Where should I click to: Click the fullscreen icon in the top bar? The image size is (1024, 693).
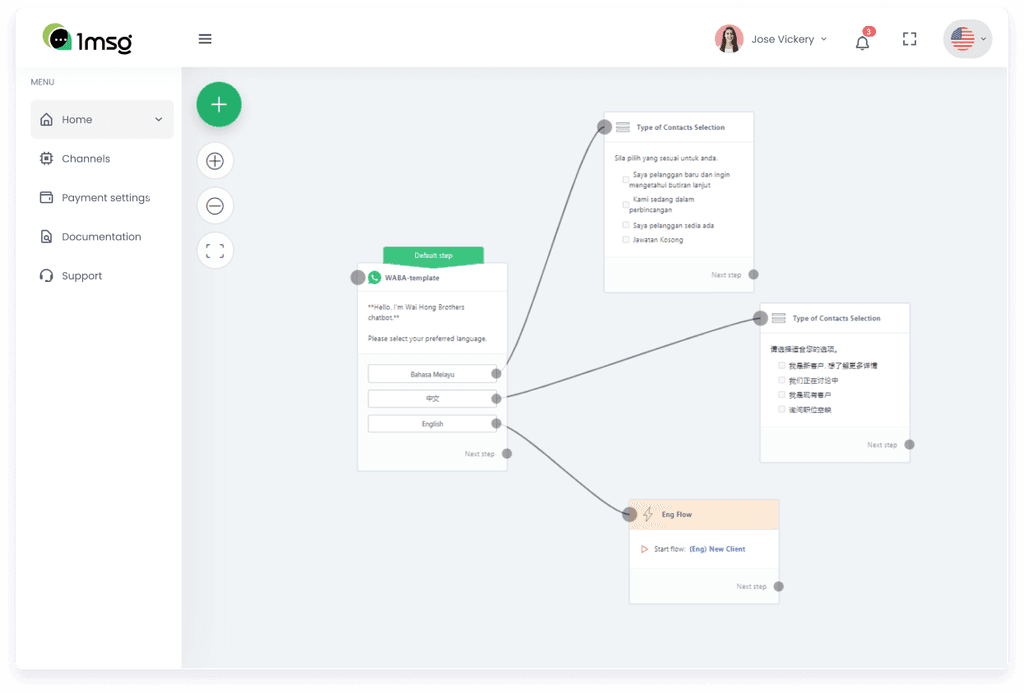coord(909,39)
